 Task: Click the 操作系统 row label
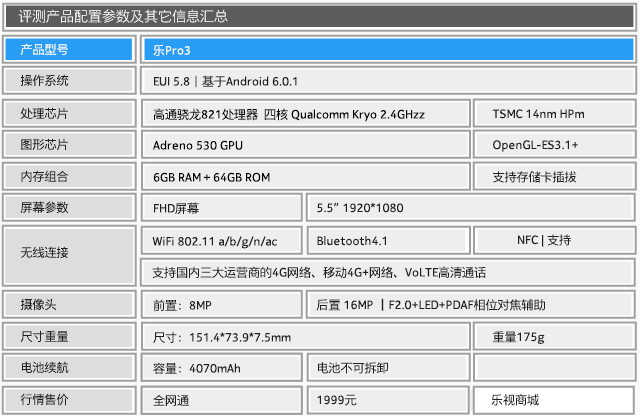click(x=68, y=81)
